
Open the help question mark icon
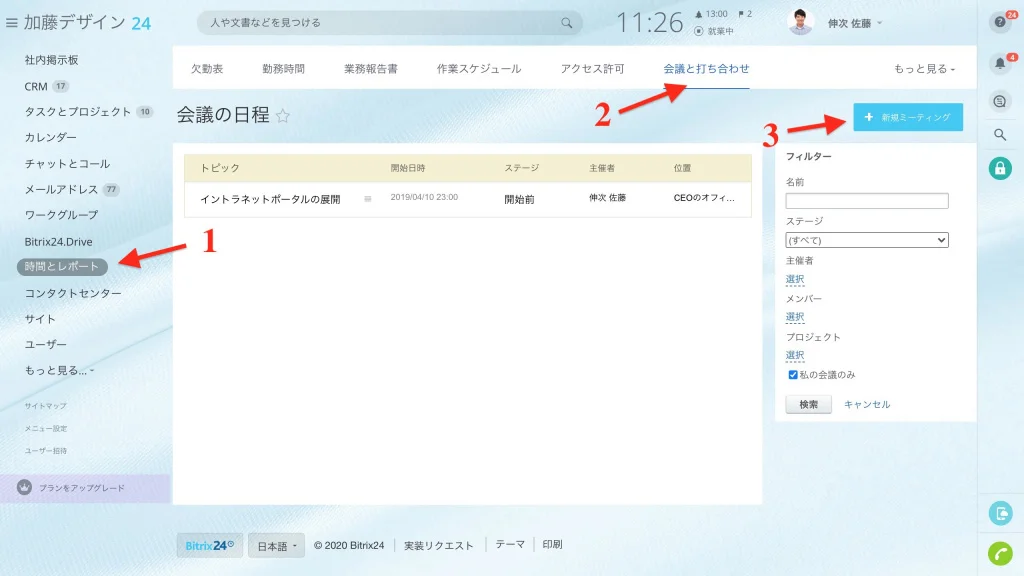coord(1000,22)
